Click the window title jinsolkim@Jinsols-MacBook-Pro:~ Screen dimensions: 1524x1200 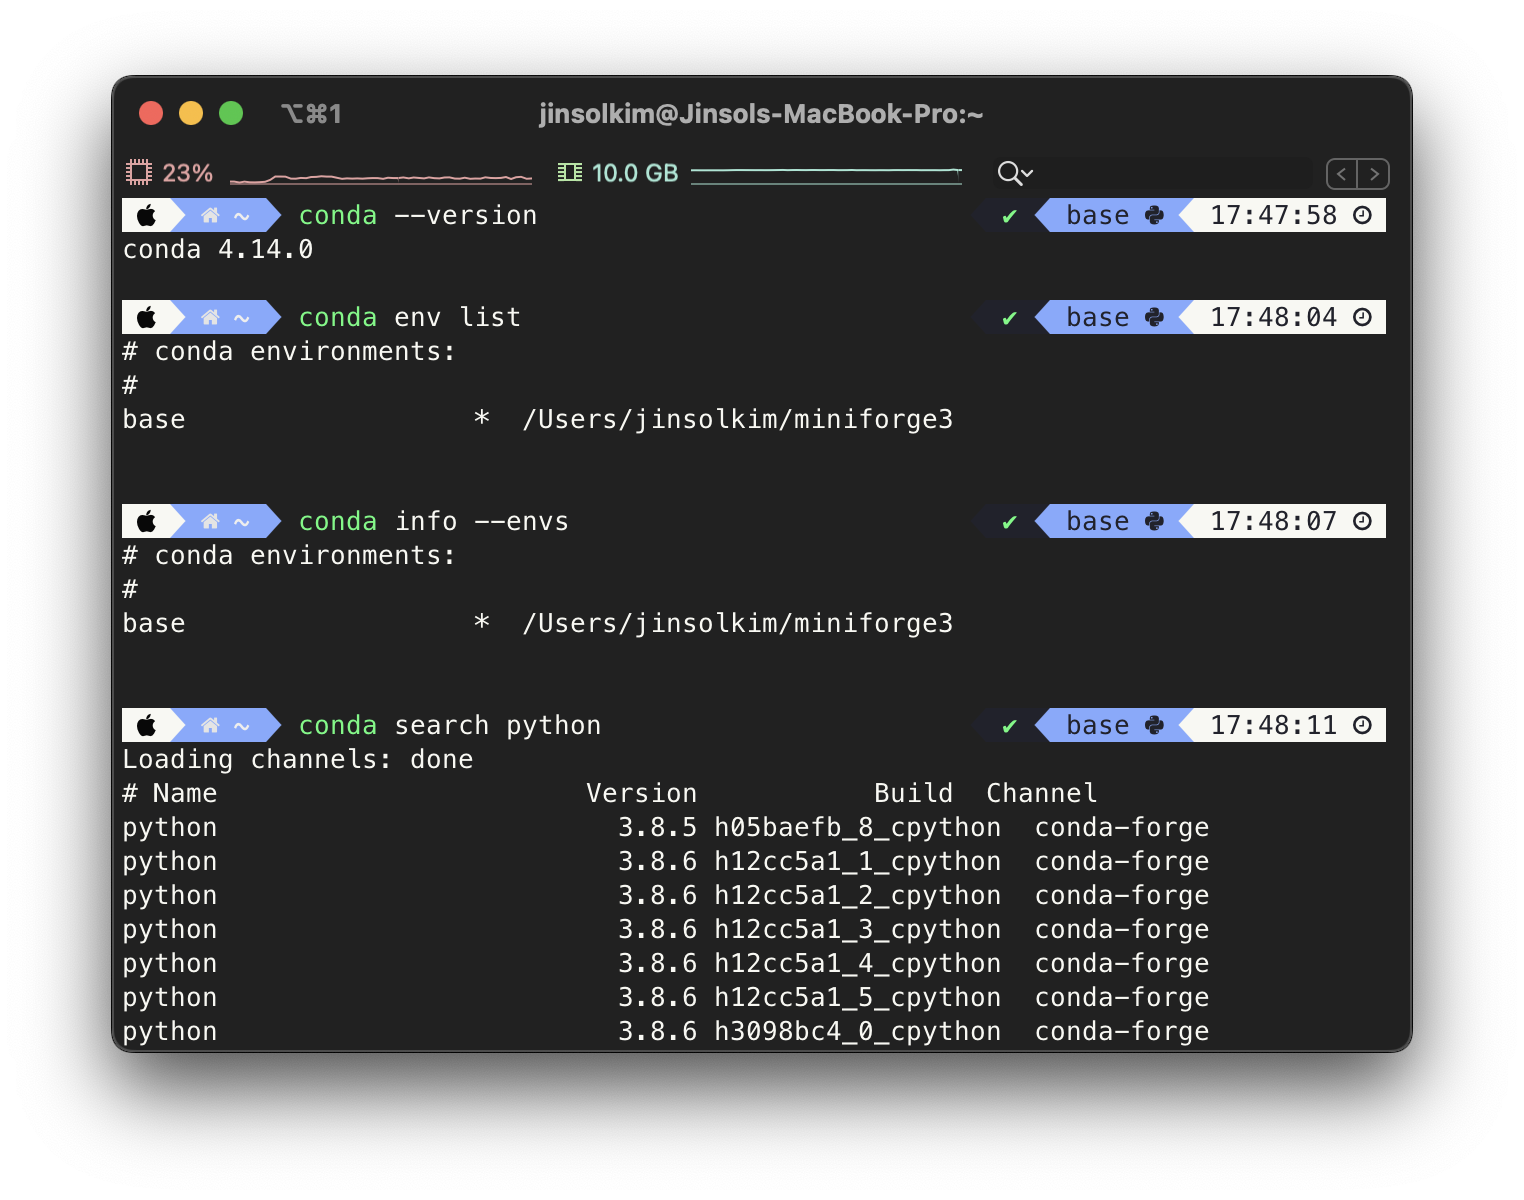(x=761, y=114)
